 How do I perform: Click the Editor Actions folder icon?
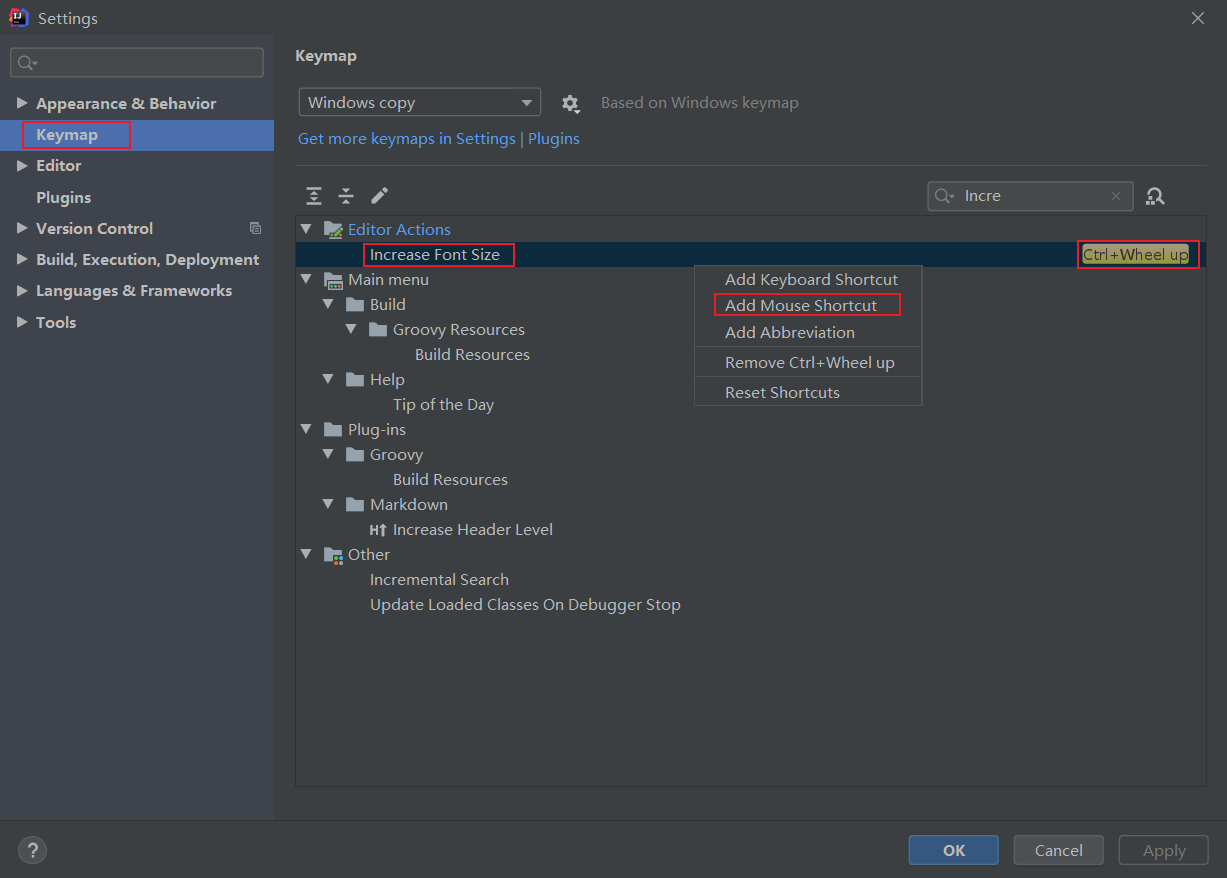point(333,230)
